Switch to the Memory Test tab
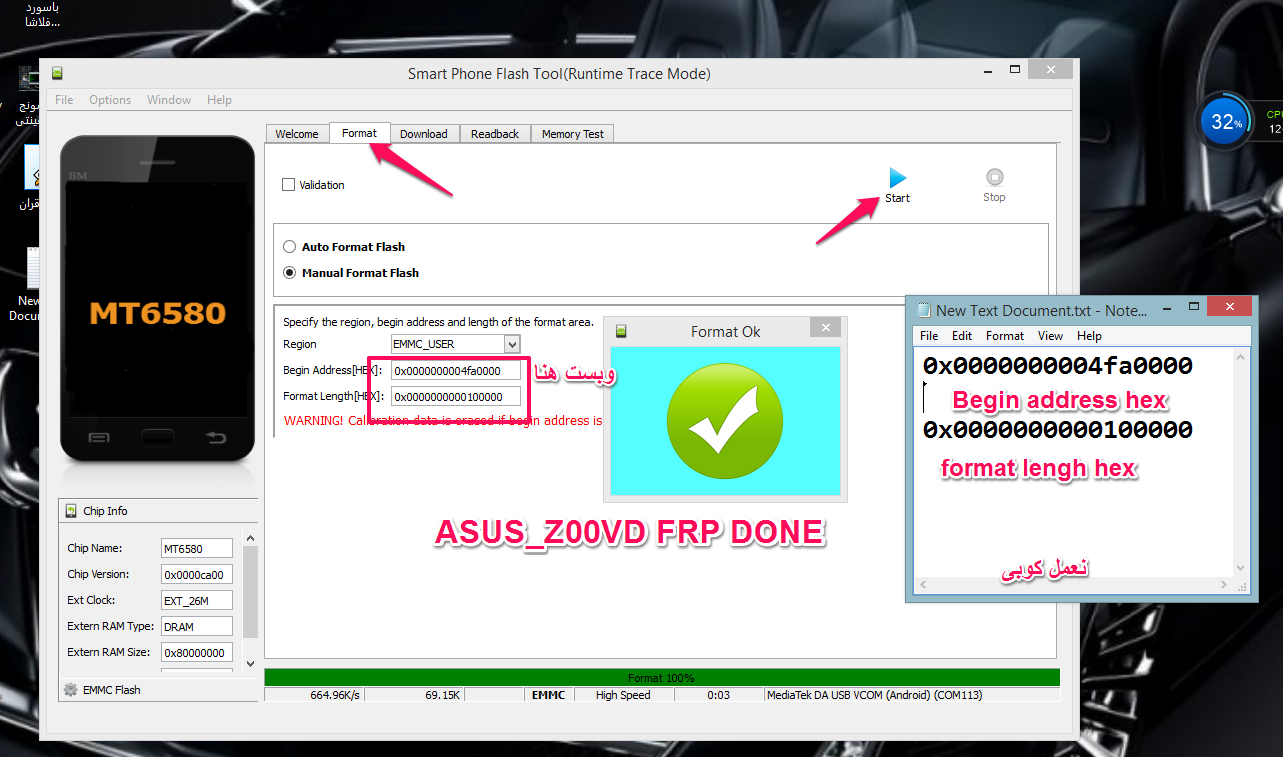Image resolution: width=1283 pixels, height=757 pixels. [x=573, y=134]
